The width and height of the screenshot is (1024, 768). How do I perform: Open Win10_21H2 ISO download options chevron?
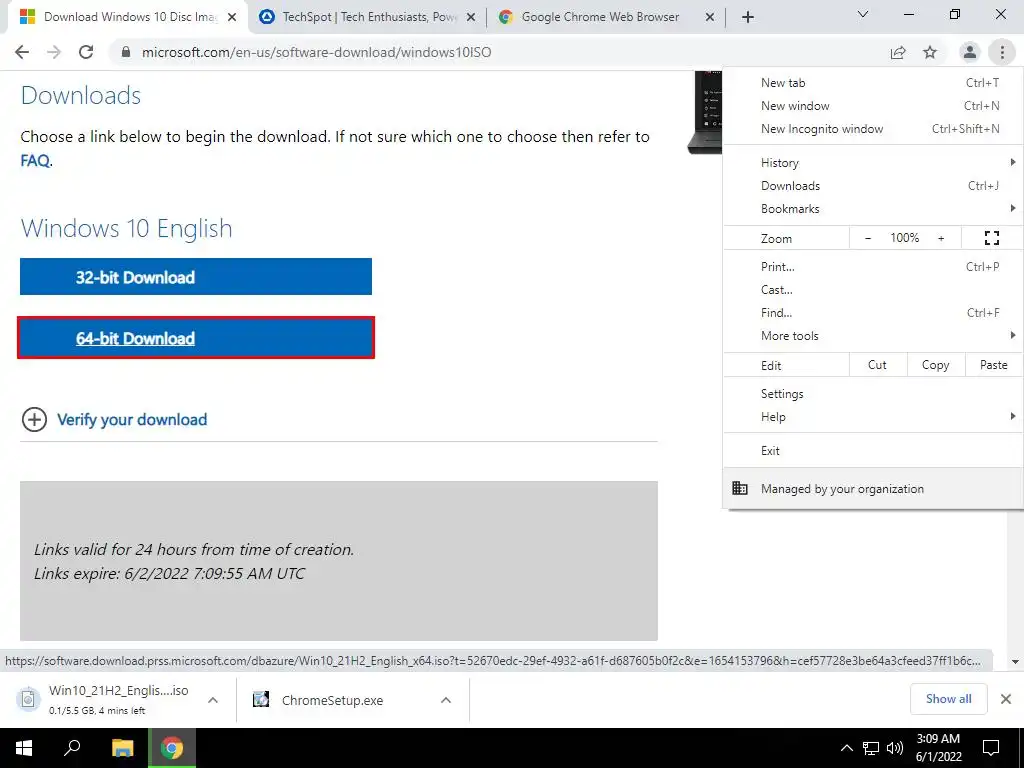(213, 700)
